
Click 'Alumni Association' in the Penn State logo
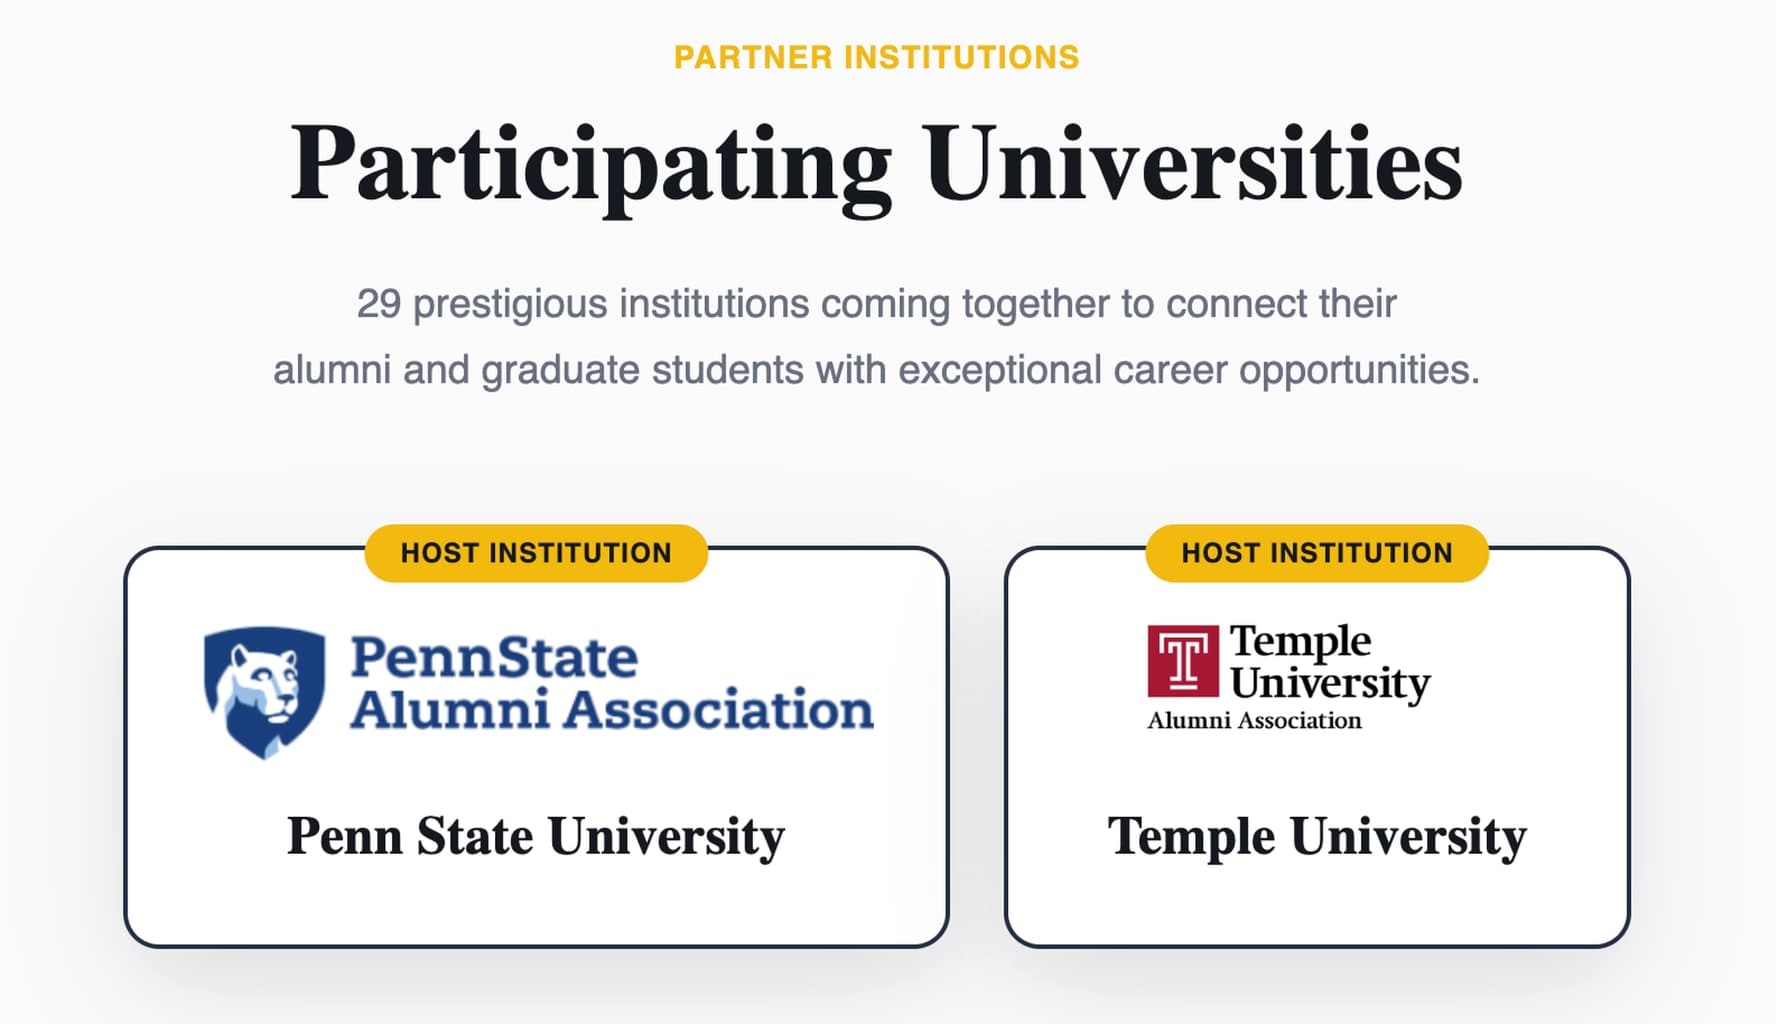coord(611,710)
